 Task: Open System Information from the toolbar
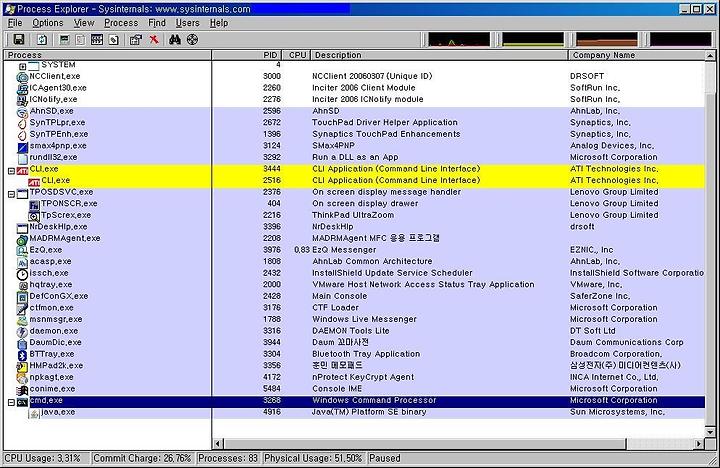click(x=64, y=39)
